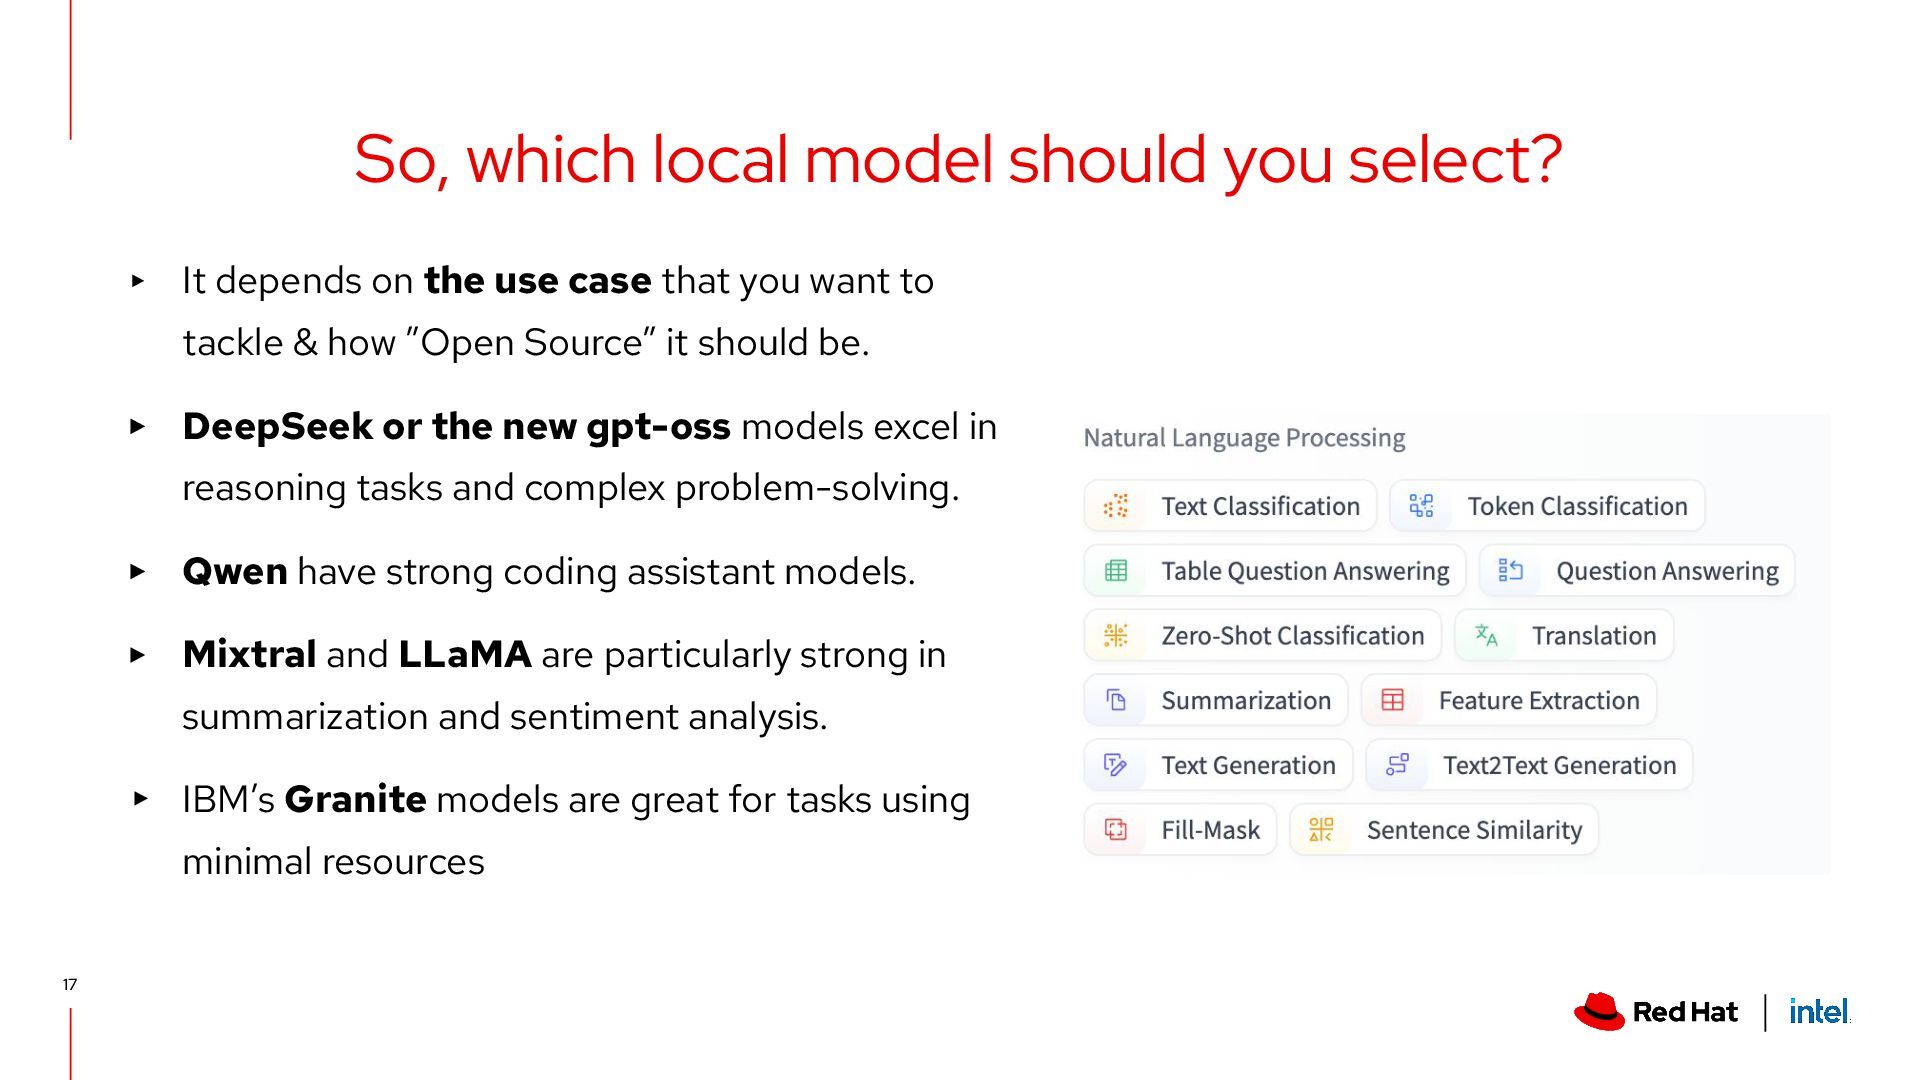1920x1080 pixels.
Task: Click the Translation language icon
Action: [1486, 636]
